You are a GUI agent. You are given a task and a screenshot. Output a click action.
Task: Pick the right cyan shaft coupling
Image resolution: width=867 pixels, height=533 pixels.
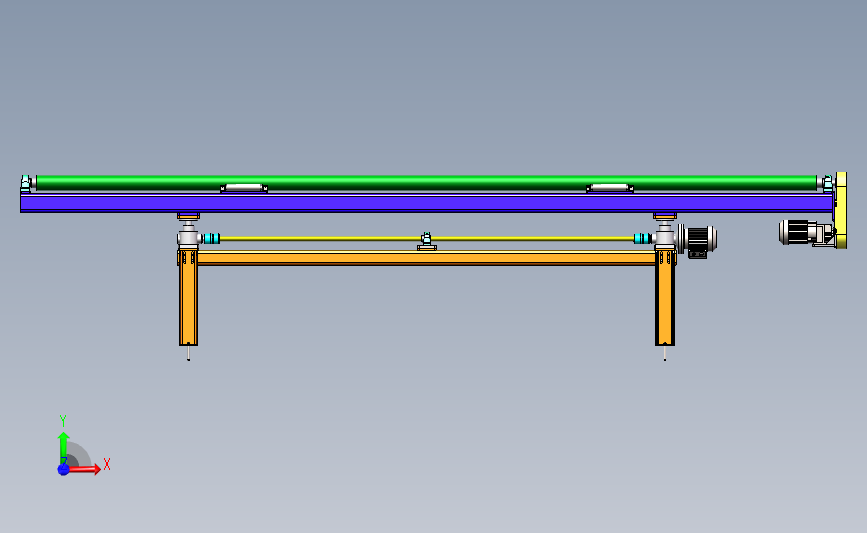642,238
